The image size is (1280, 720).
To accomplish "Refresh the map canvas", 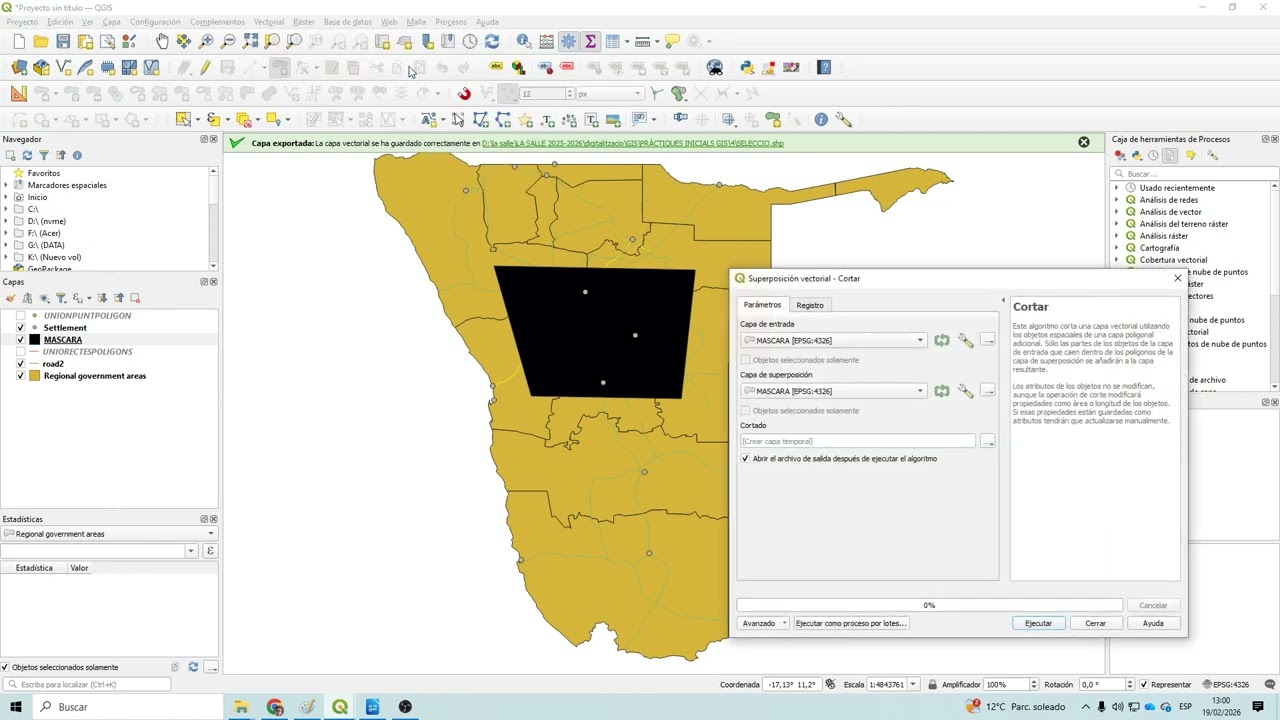I will click(x=492, y=41).
